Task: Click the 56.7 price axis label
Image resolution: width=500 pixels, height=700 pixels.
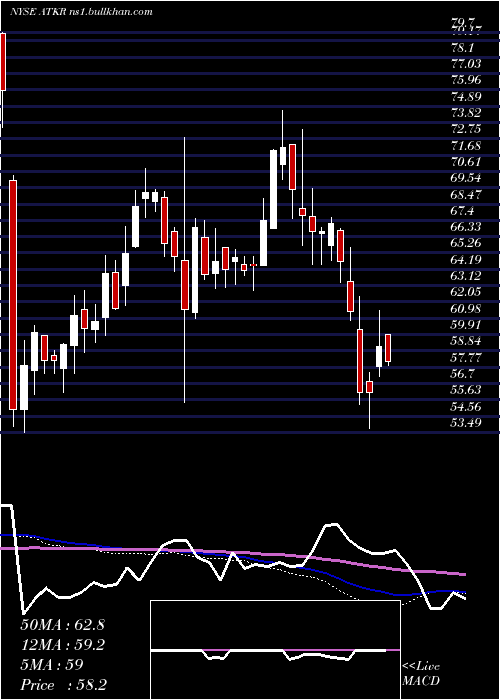Action: point(464,374)
